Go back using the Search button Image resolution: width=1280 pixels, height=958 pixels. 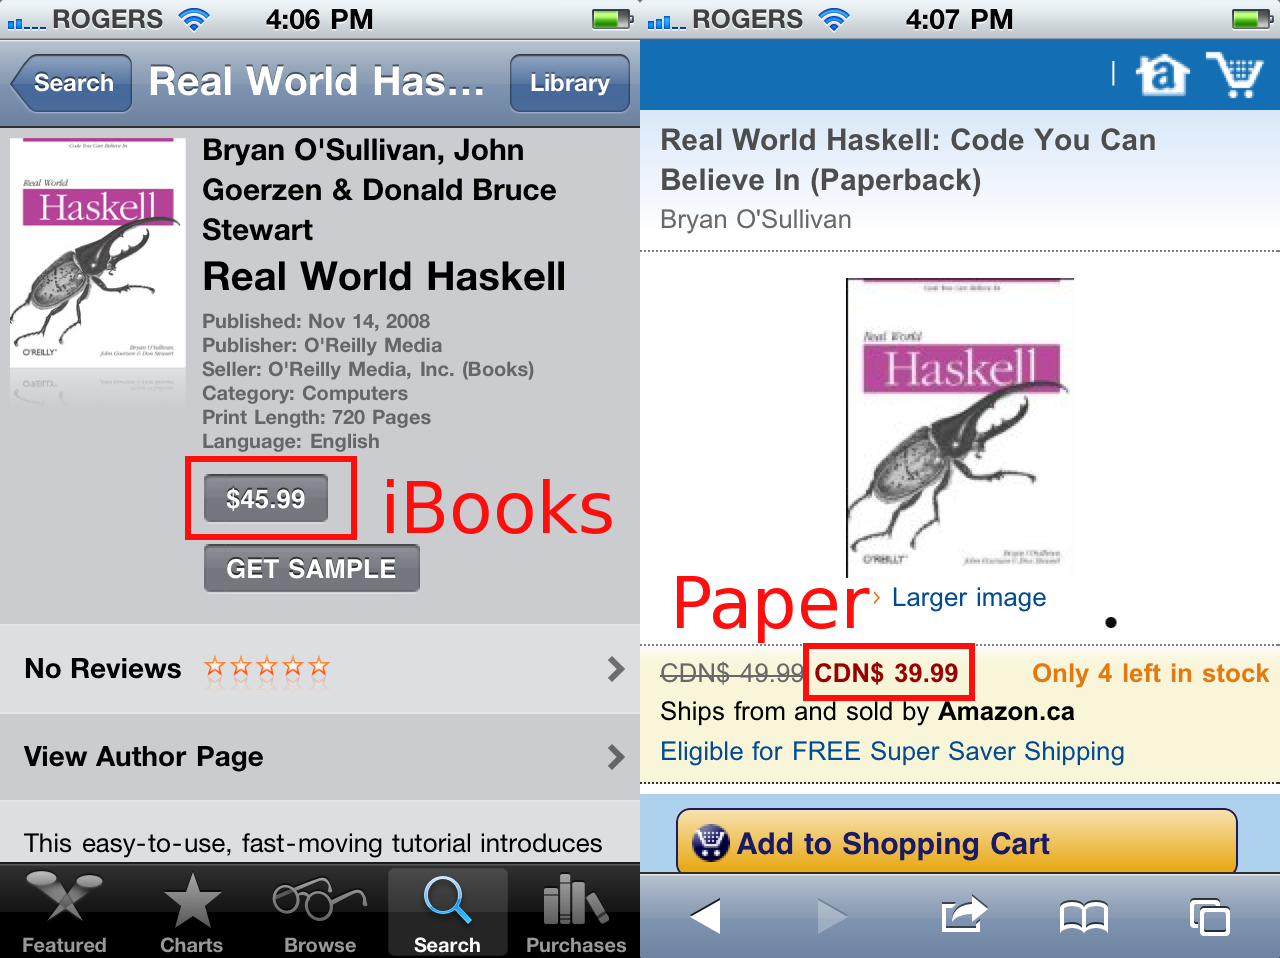(72, 83)
